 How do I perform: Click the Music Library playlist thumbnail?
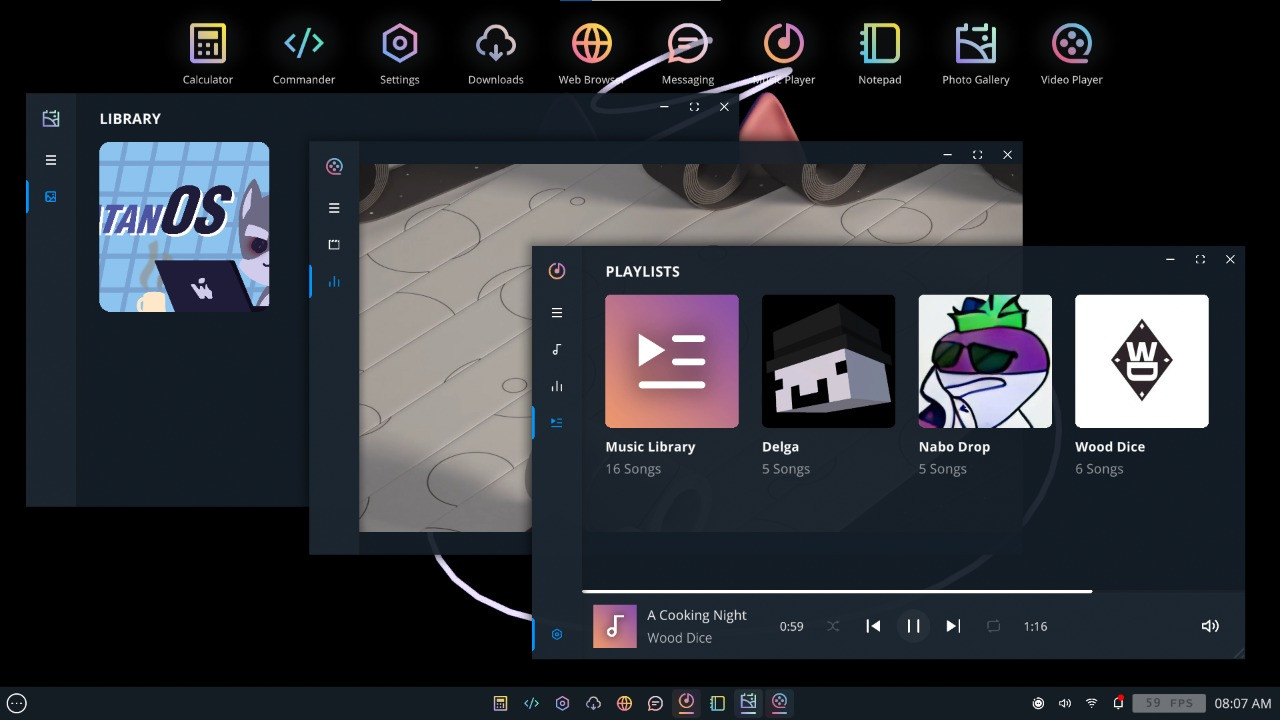click(671, 361)
